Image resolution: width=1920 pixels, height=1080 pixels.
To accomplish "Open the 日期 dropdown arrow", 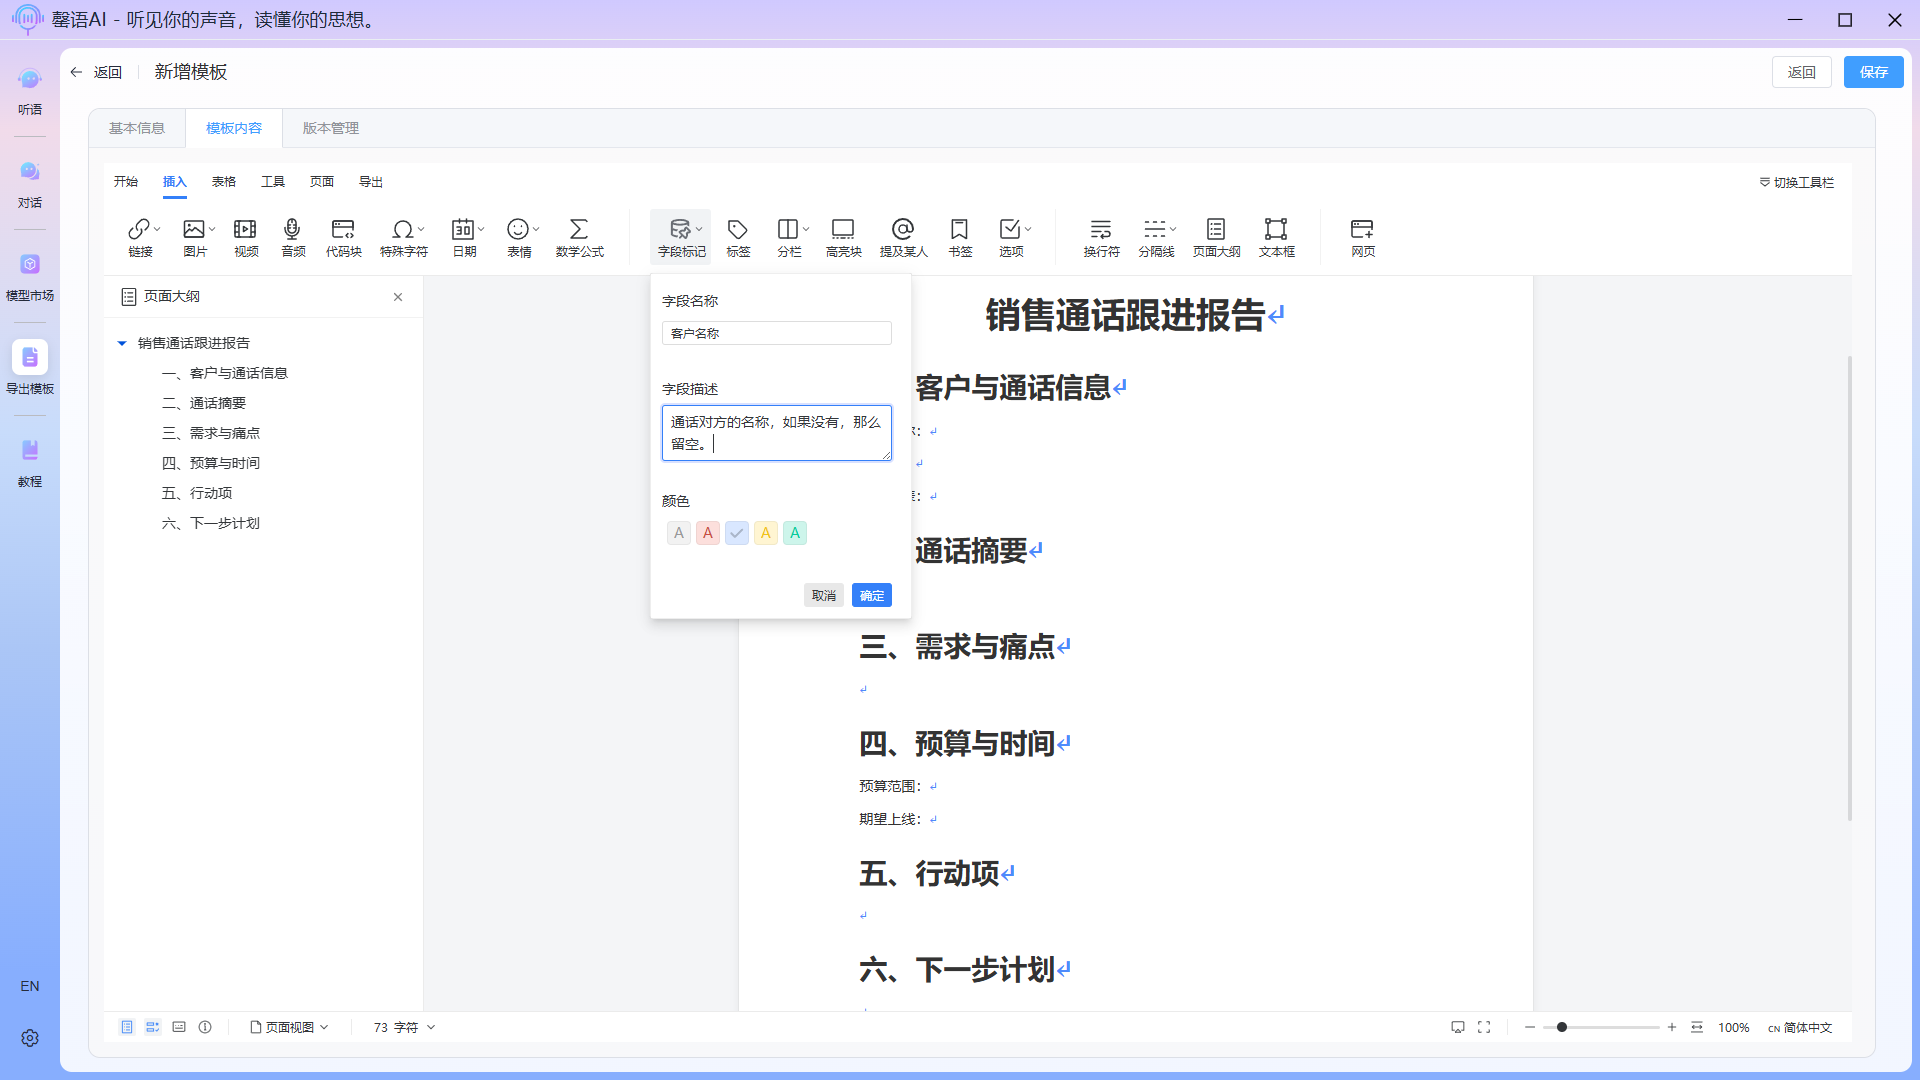I will coord(481,229).
